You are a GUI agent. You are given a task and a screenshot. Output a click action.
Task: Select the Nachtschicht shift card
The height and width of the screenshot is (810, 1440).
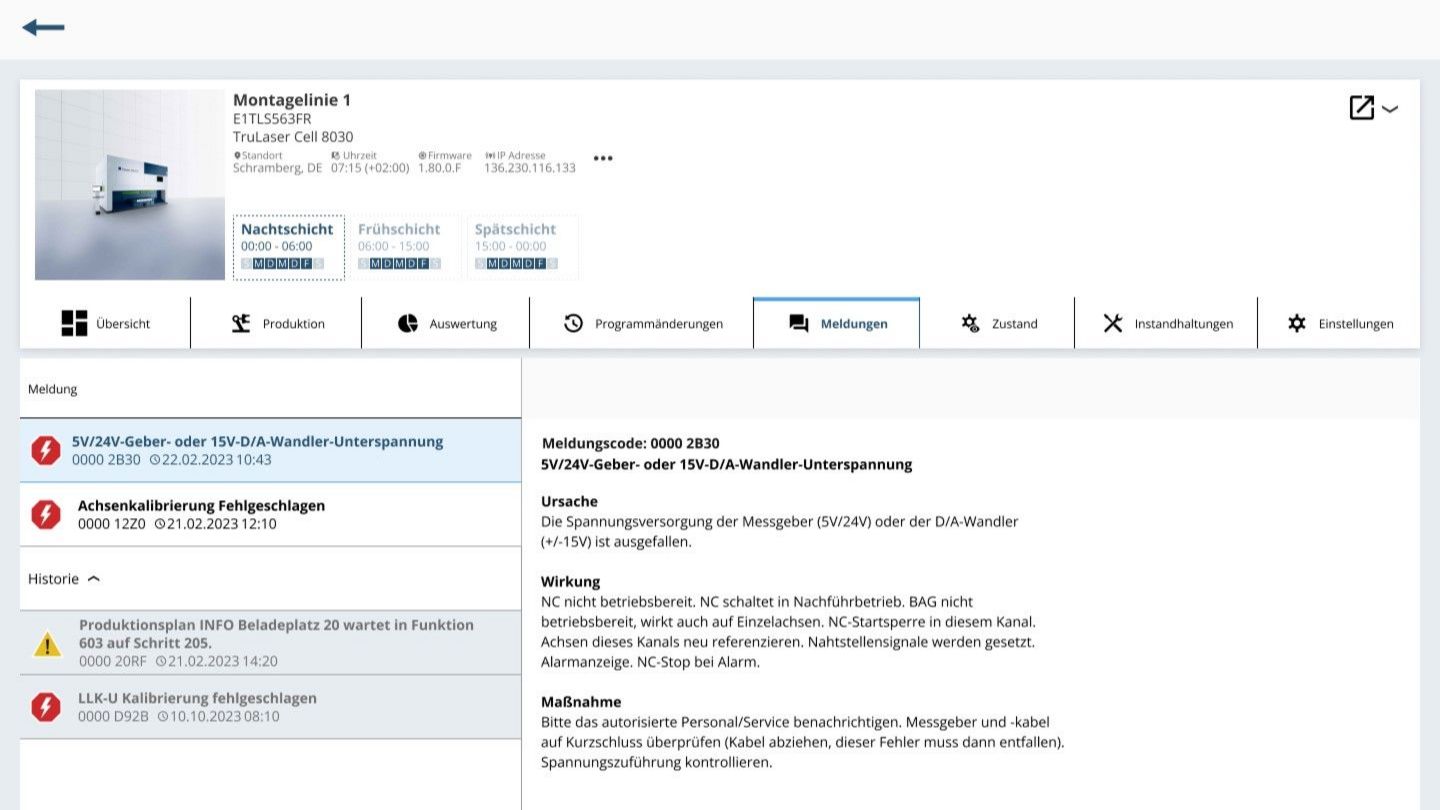point(288,247)
